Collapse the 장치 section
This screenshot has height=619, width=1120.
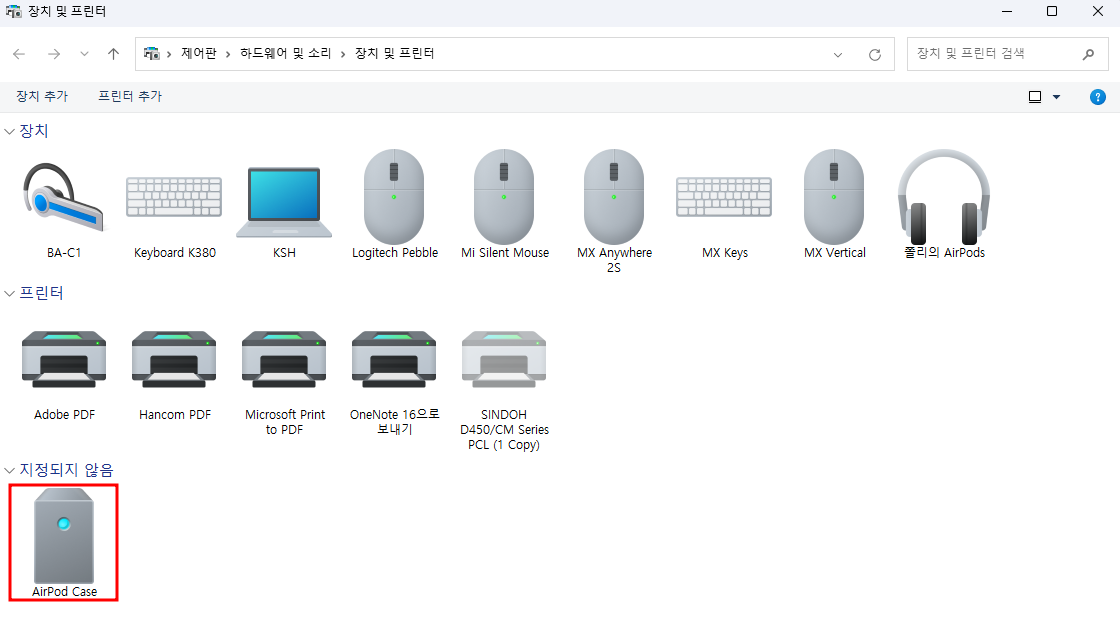tap(9, 132)
